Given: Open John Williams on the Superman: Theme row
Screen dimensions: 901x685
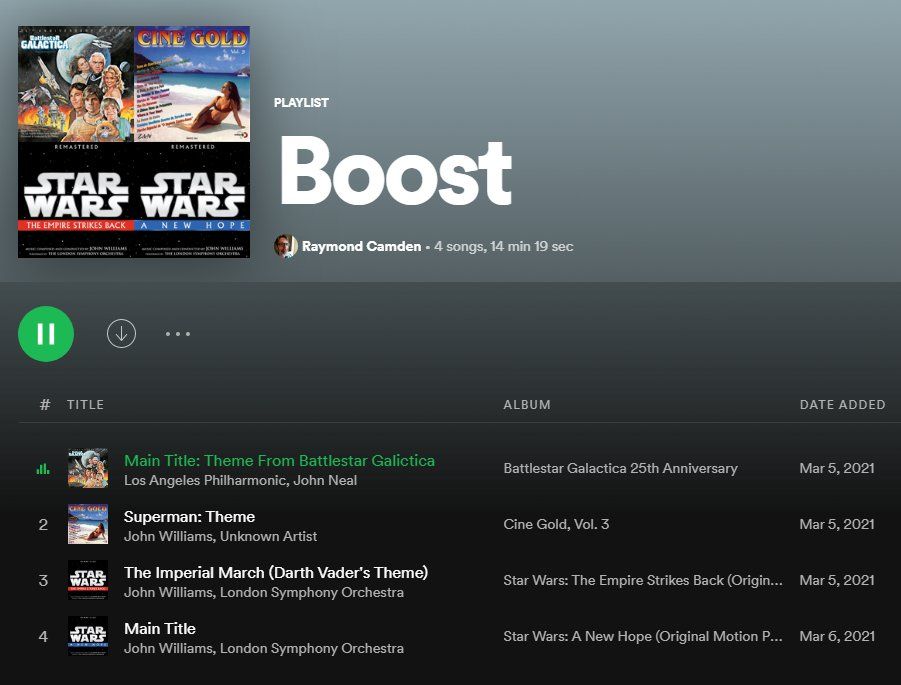Looking at the screenshot, I should click(168, 537).
